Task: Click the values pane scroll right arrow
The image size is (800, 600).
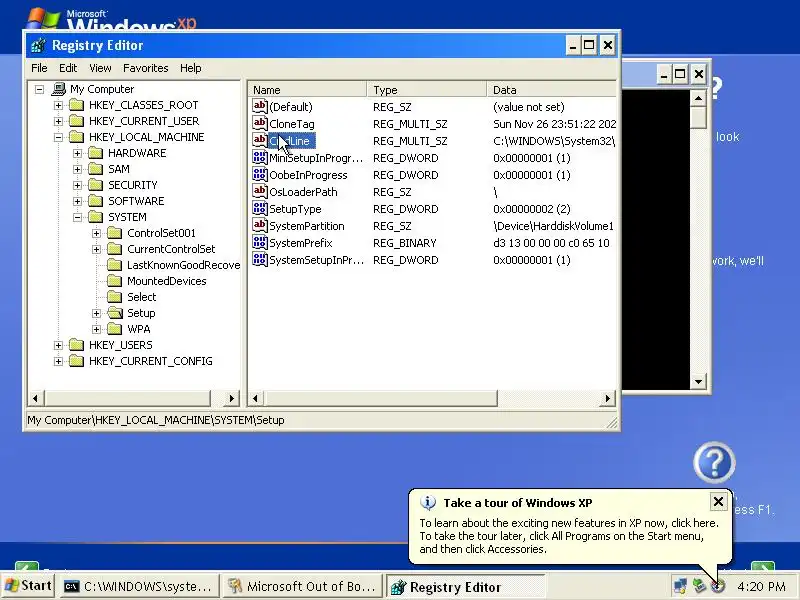Action: pyautogui.click(x=607, y=398)
